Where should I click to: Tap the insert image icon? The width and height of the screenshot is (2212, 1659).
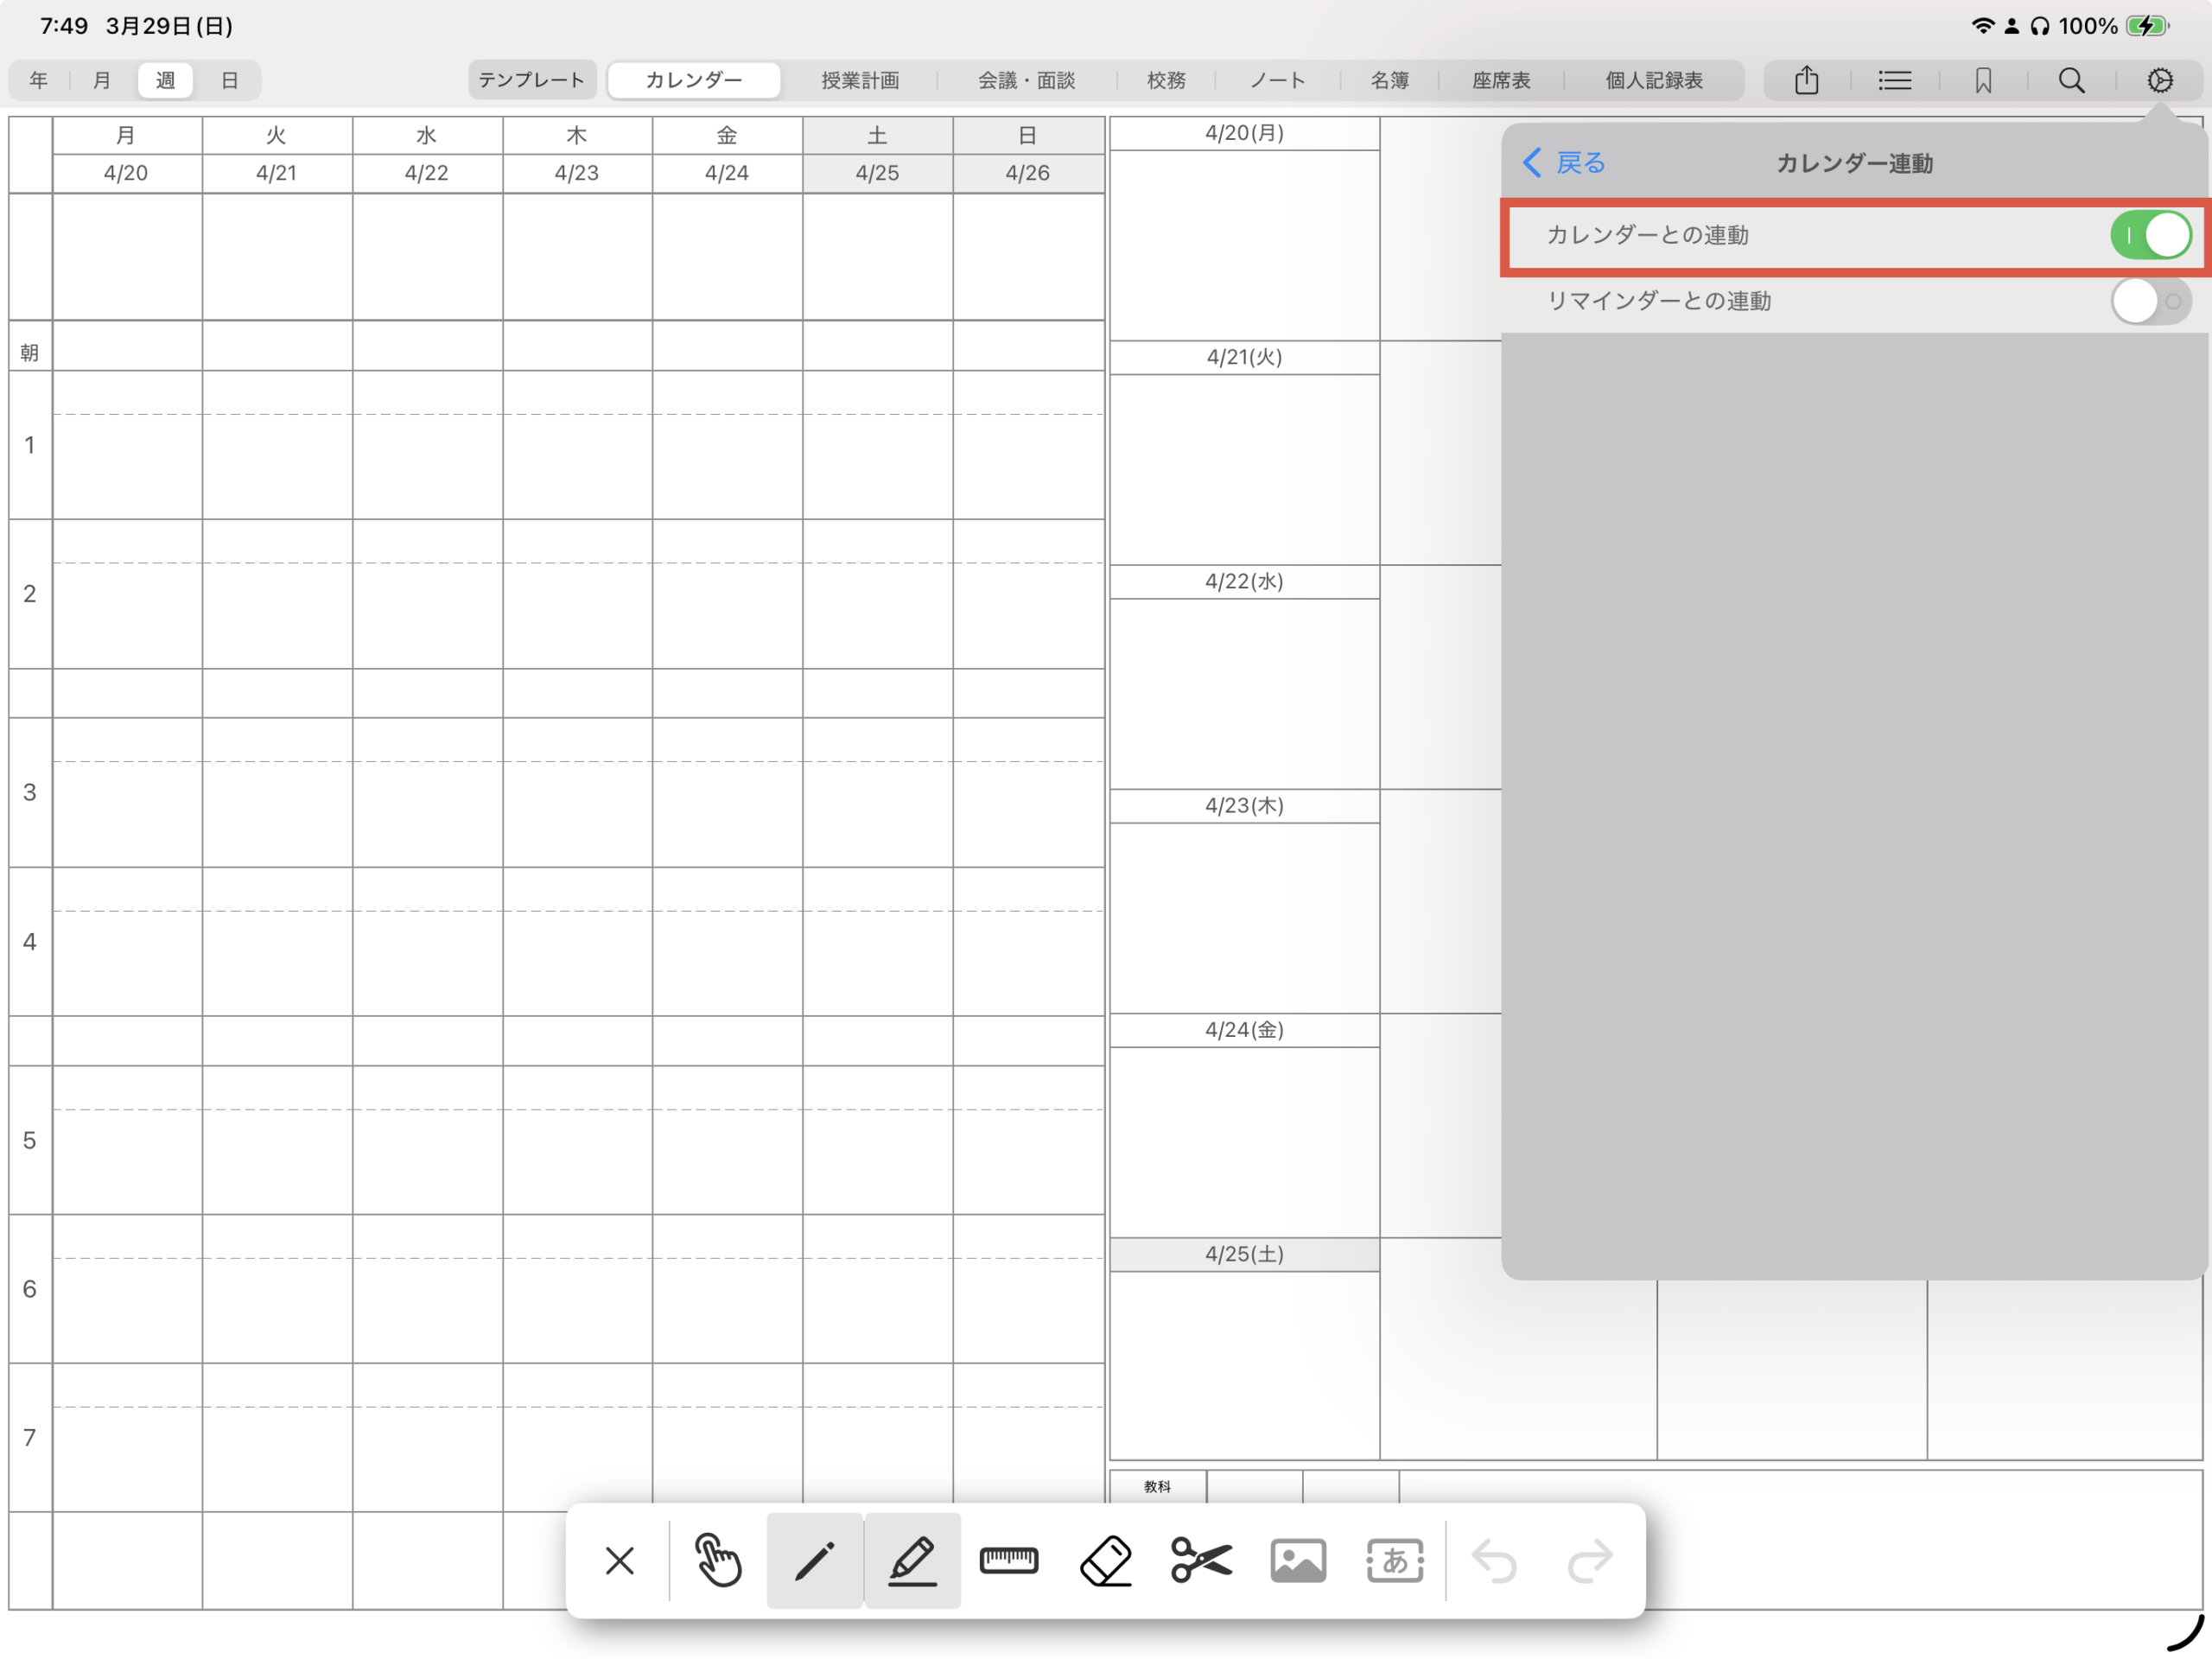[x=1298, y=1560]
